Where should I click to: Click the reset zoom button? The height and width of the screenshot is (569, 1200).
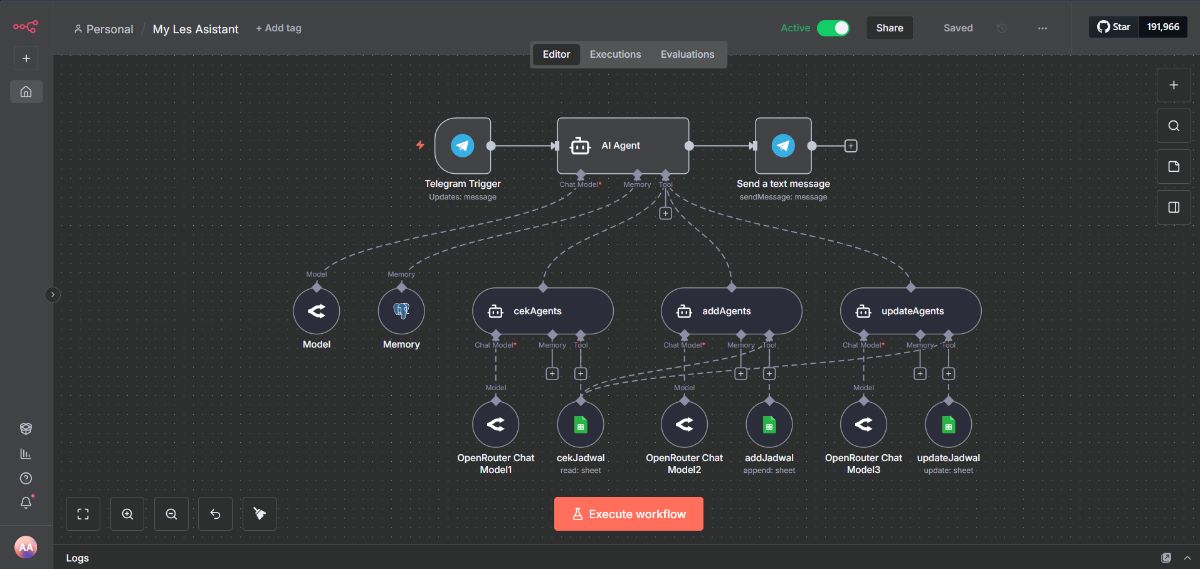tap(215, 514)
